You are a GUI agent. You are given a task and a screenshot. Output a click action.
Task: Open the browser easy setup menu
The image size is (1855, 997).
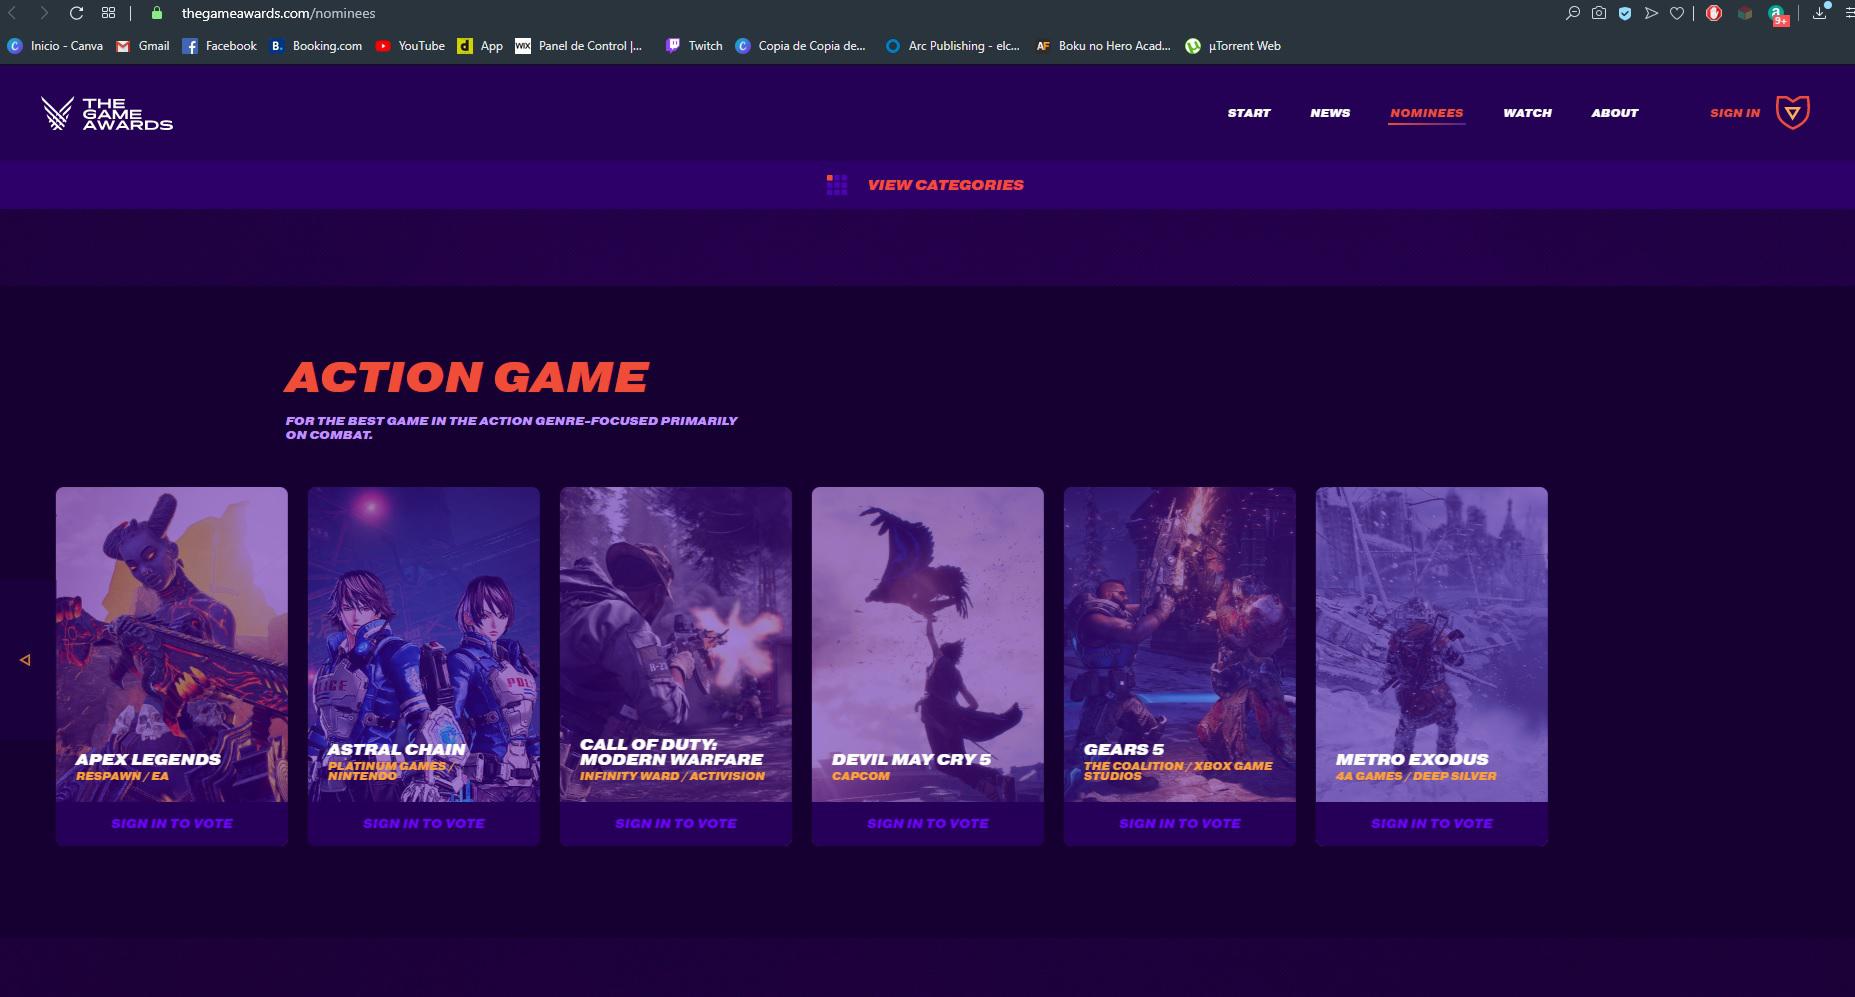(x=1848, y=13)
